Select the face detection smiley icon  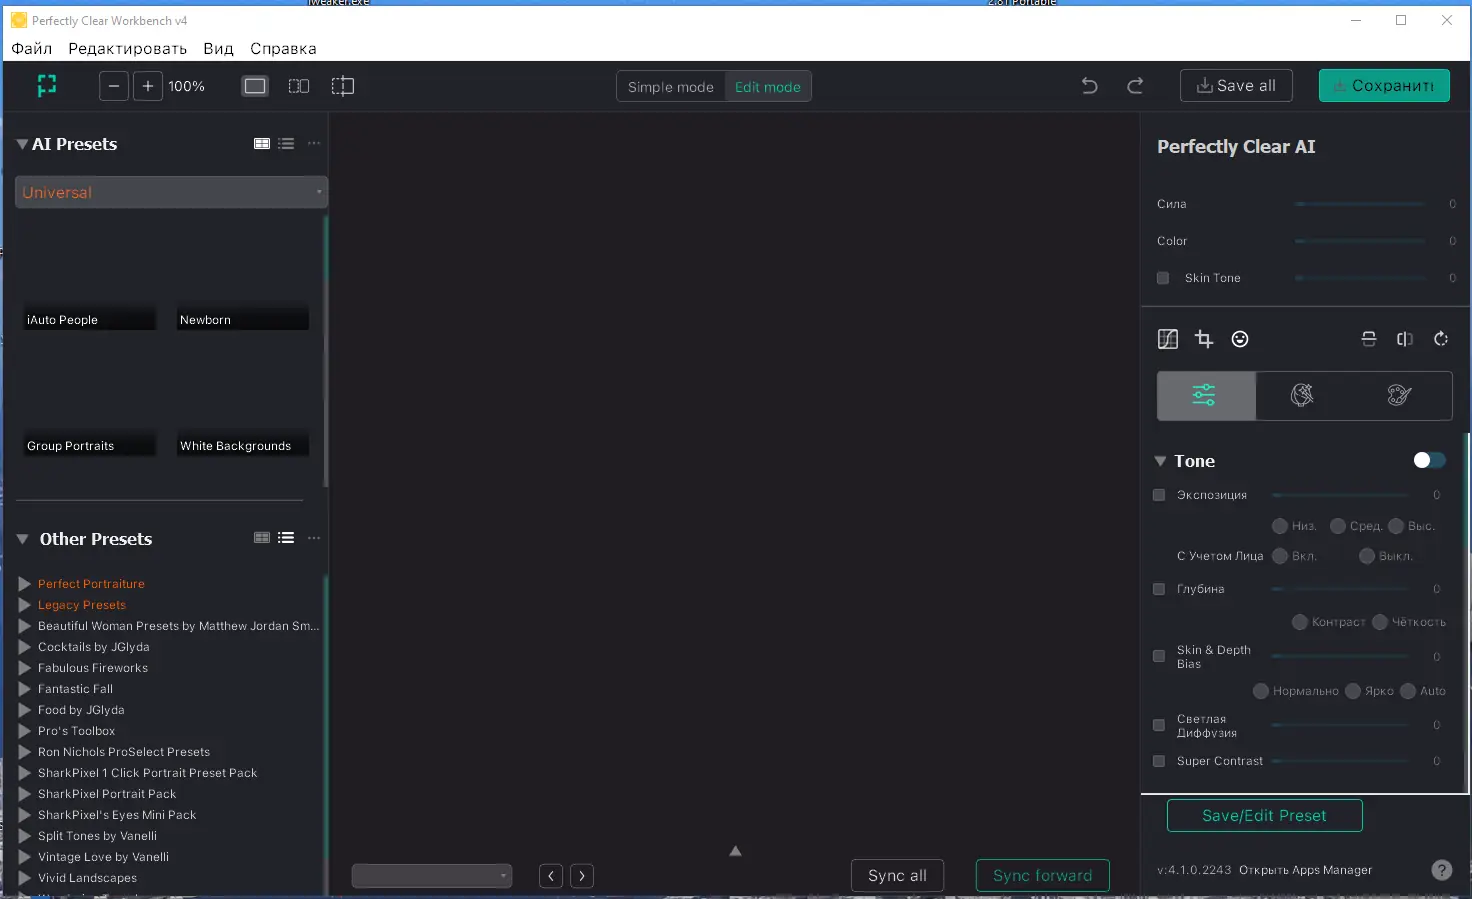[x=1240, y=339]
